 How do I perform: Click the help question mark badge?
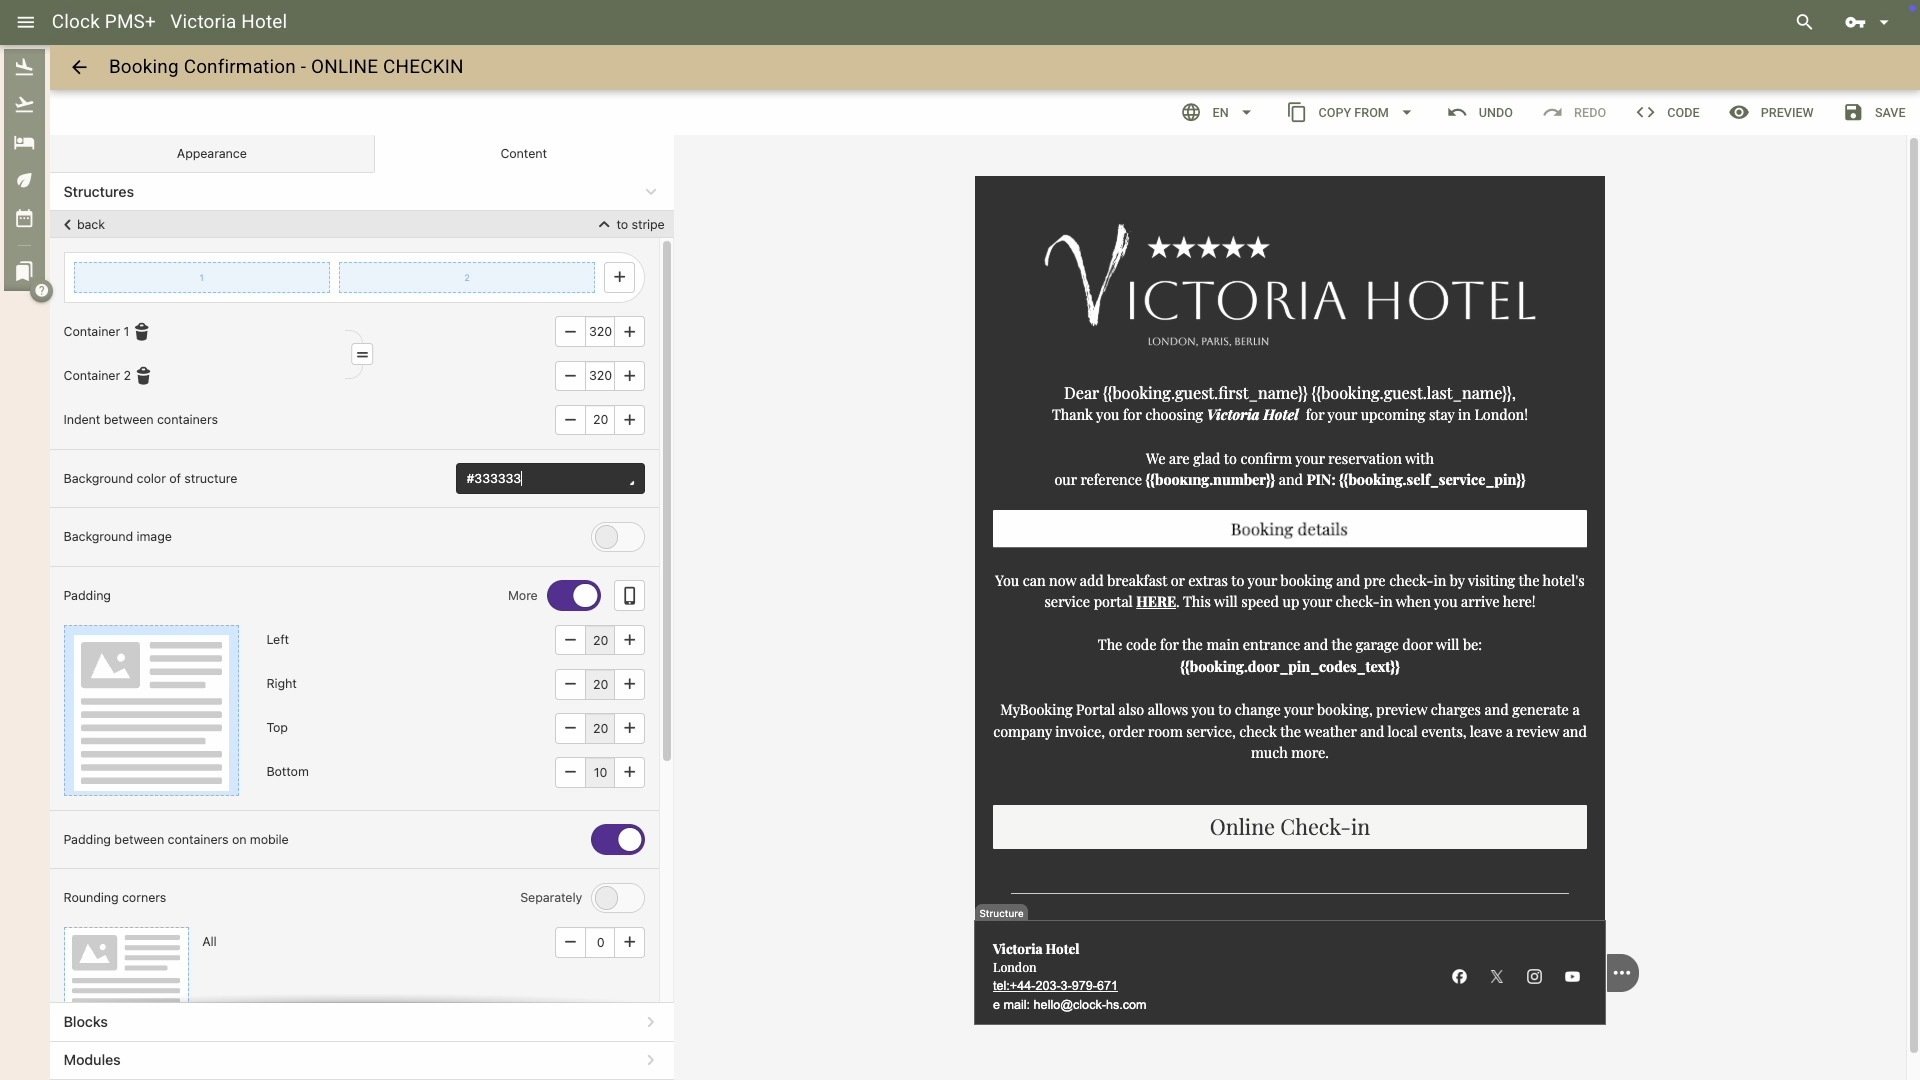[42, 291]
